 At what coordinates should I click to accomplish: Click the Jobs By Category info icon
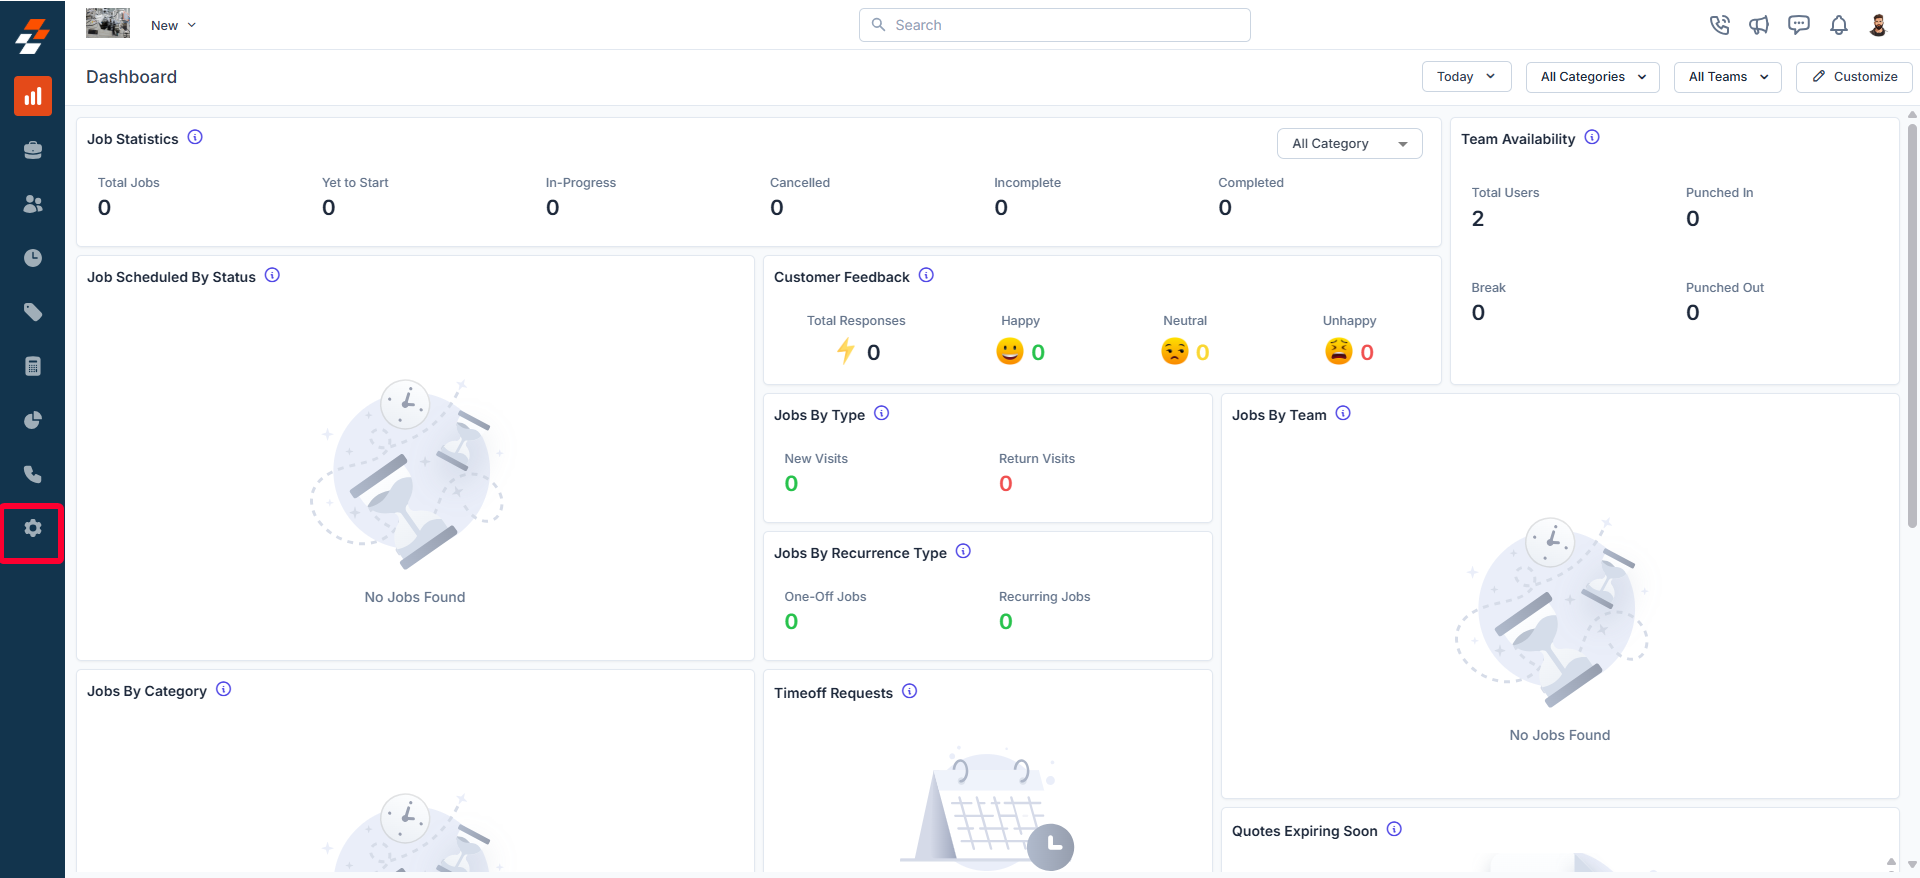point(223,689)
